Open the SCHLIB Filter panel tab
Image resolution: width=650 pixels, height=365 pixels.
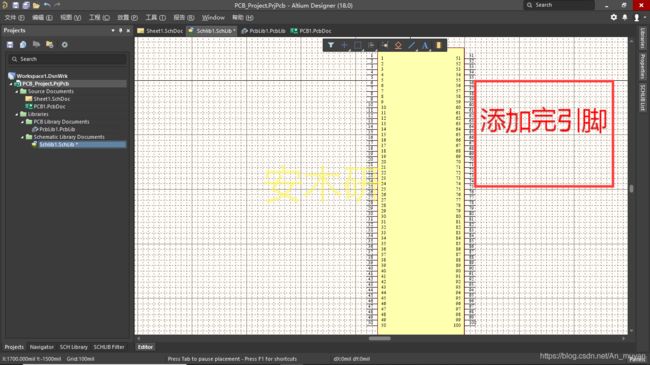[109, 347]
